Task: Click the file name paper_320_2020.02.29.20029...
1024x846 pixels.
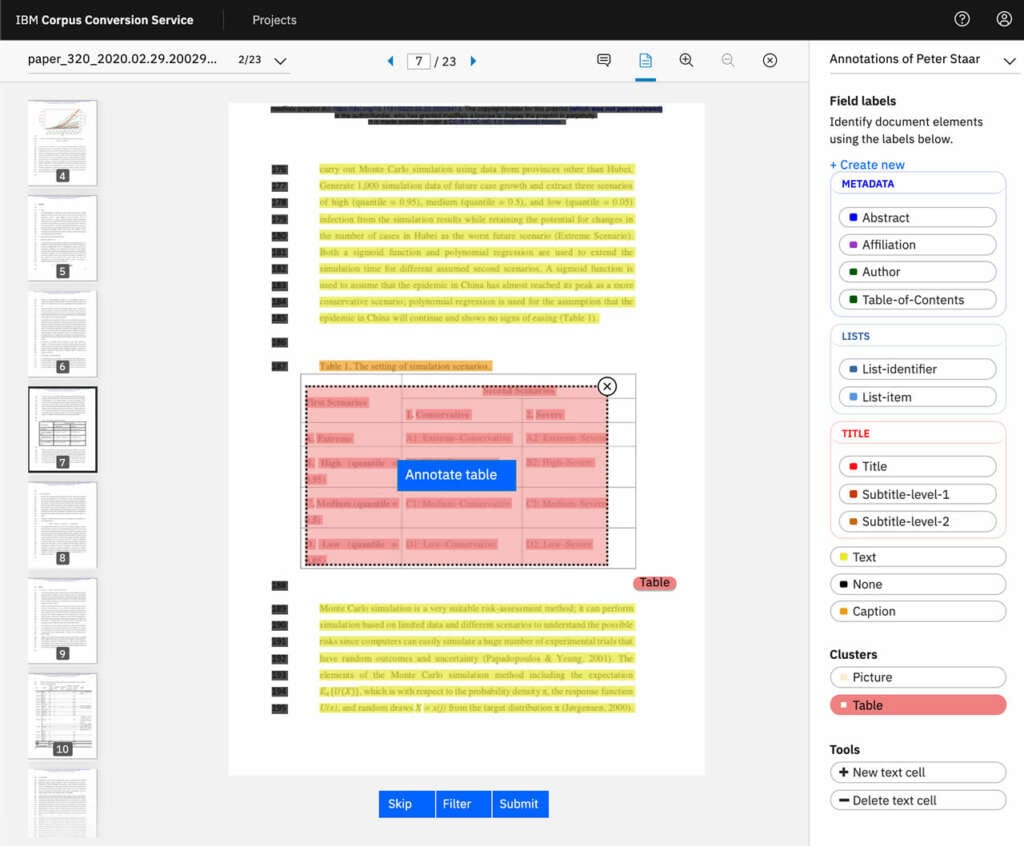Action: click(122, 59)
